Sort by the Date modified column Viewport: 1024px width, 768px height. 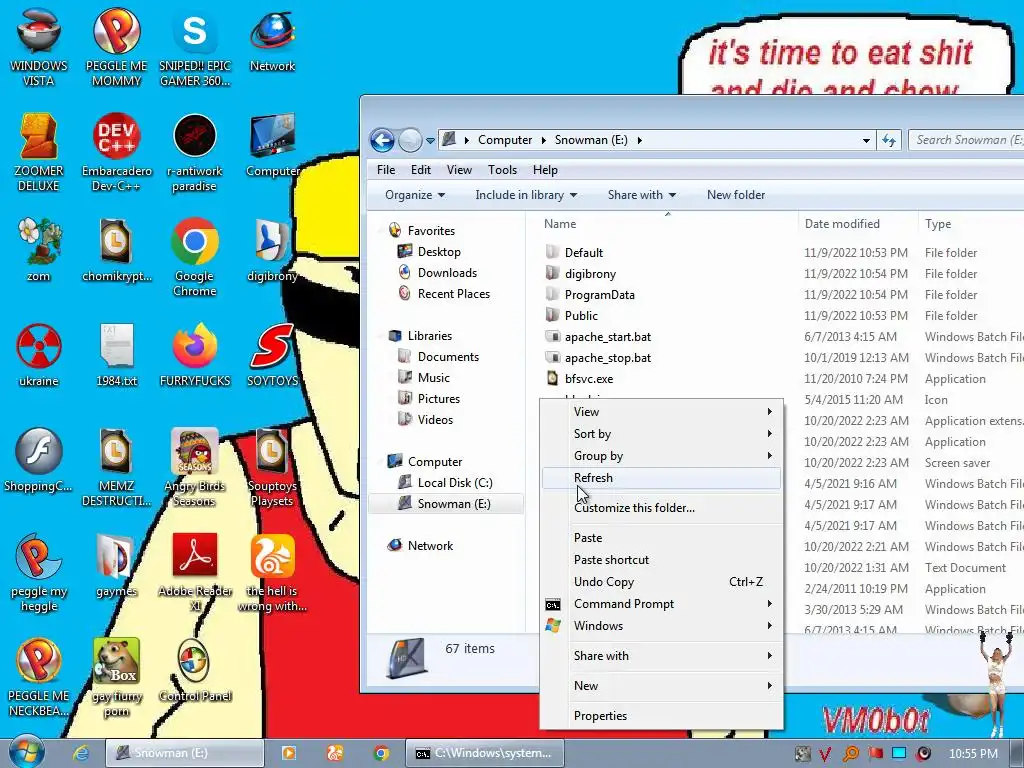tap(857, 223)
